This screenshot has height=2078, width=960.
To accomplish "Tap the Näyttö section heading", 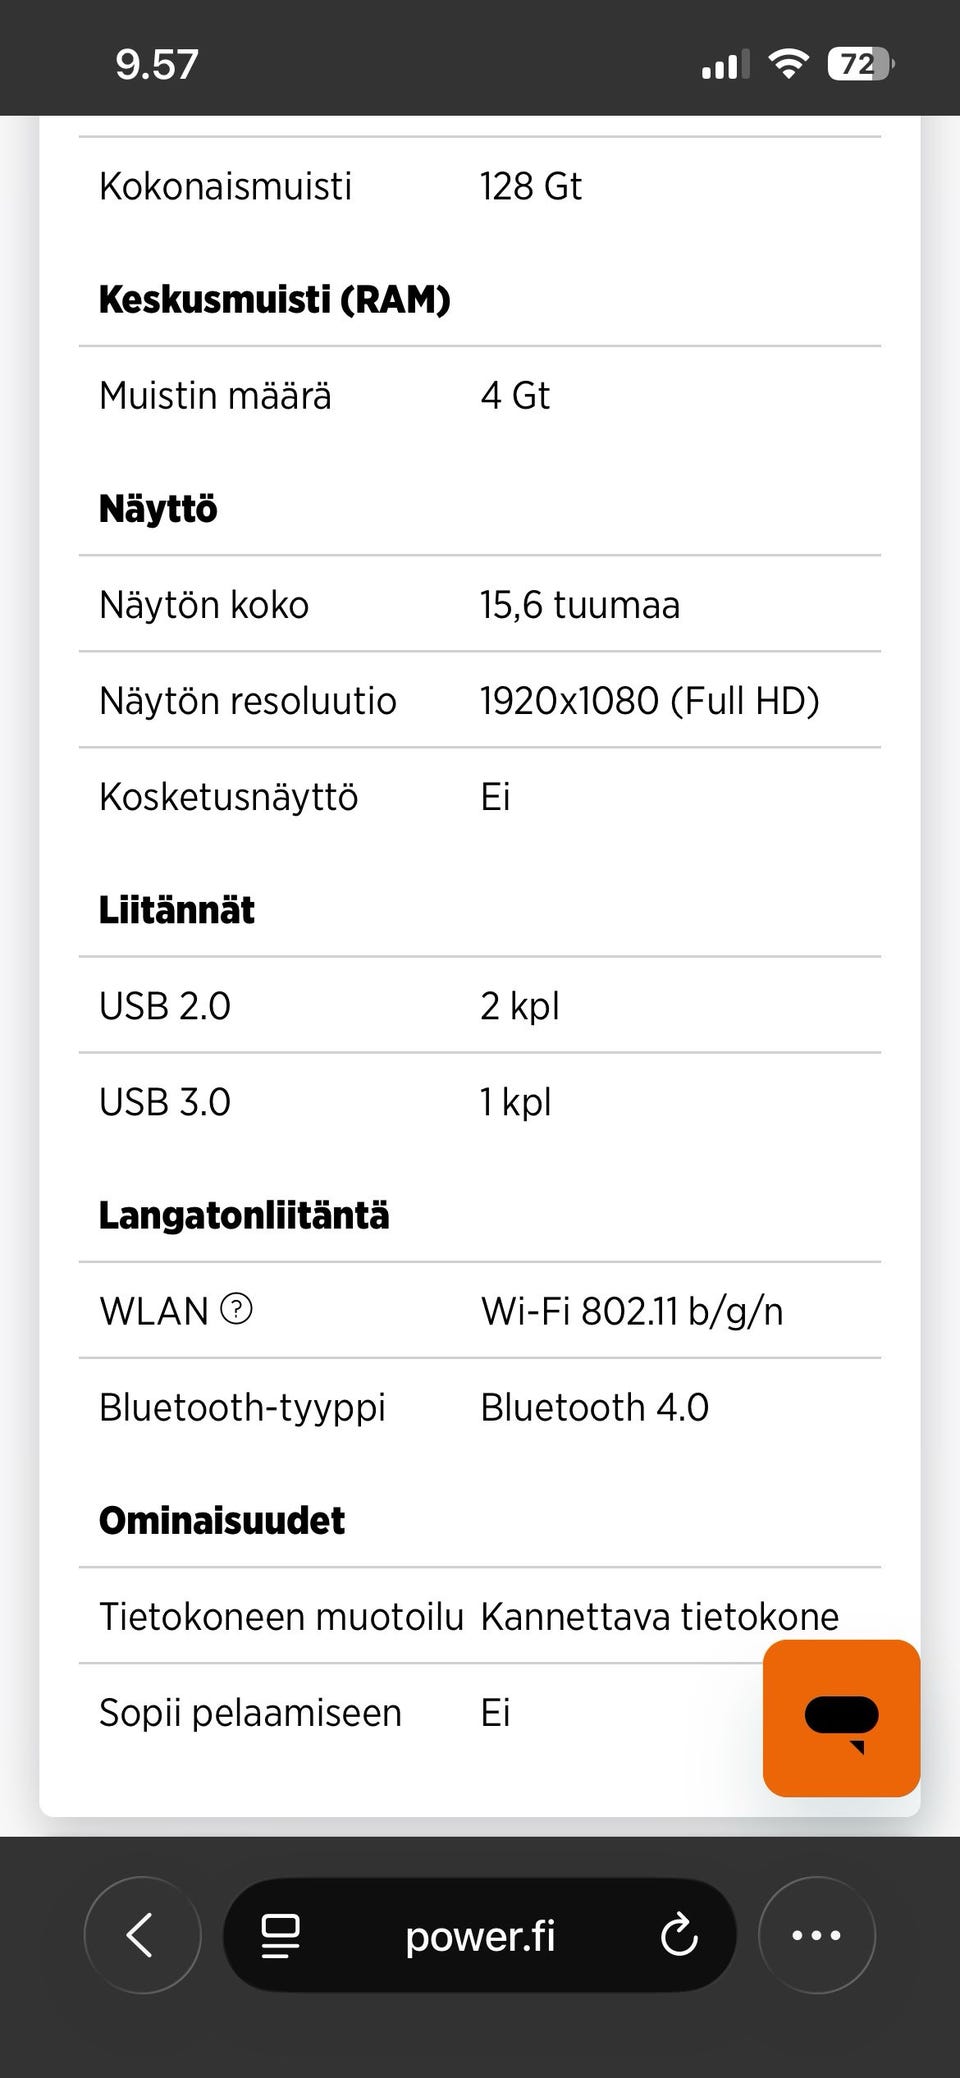I will pyautogui.click(x=158, y=509).
